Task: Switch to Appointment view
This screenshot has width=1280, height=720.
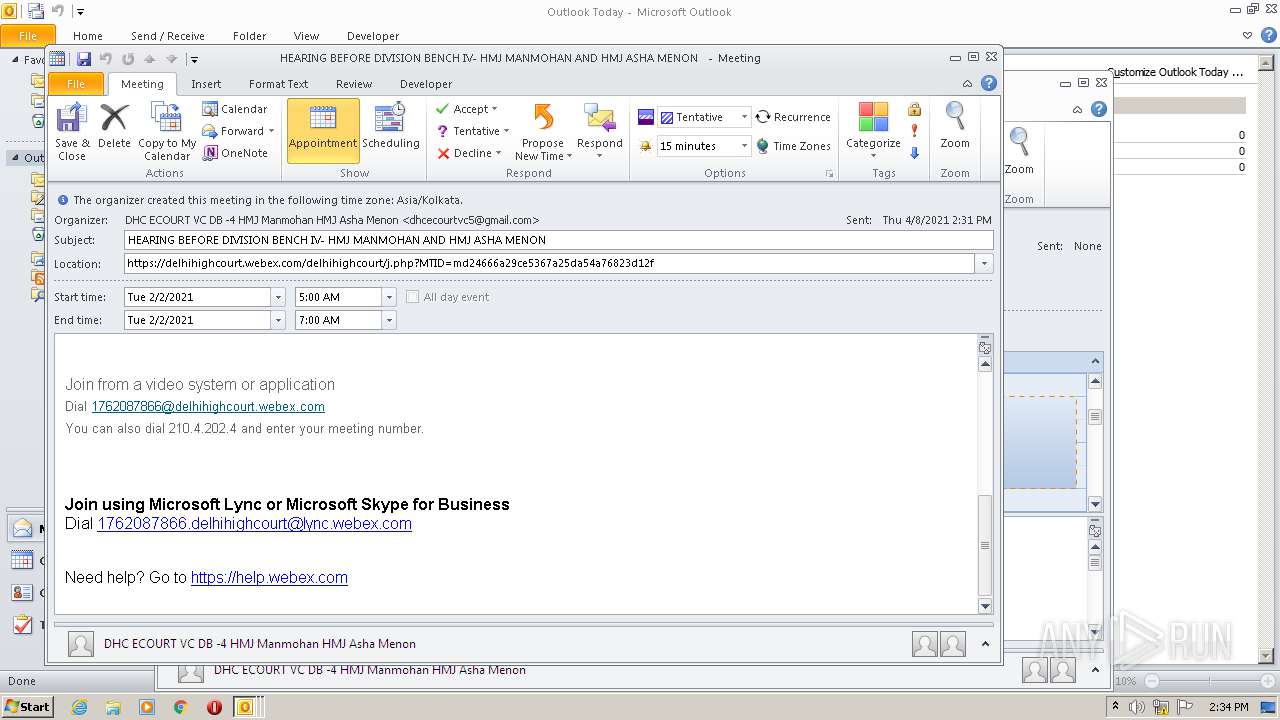Action: coord(323,130)
